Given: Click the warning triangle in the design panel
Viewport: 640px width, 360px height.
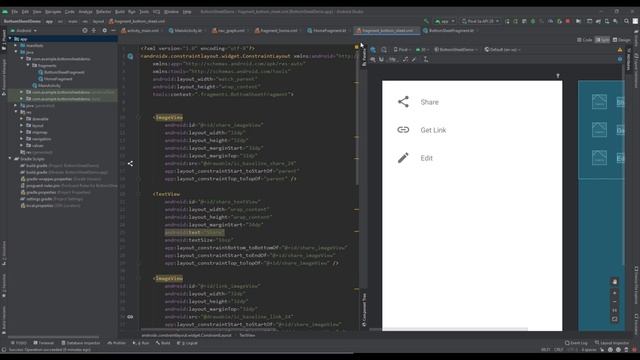Looking at the screenshot, I should point(620,50).
